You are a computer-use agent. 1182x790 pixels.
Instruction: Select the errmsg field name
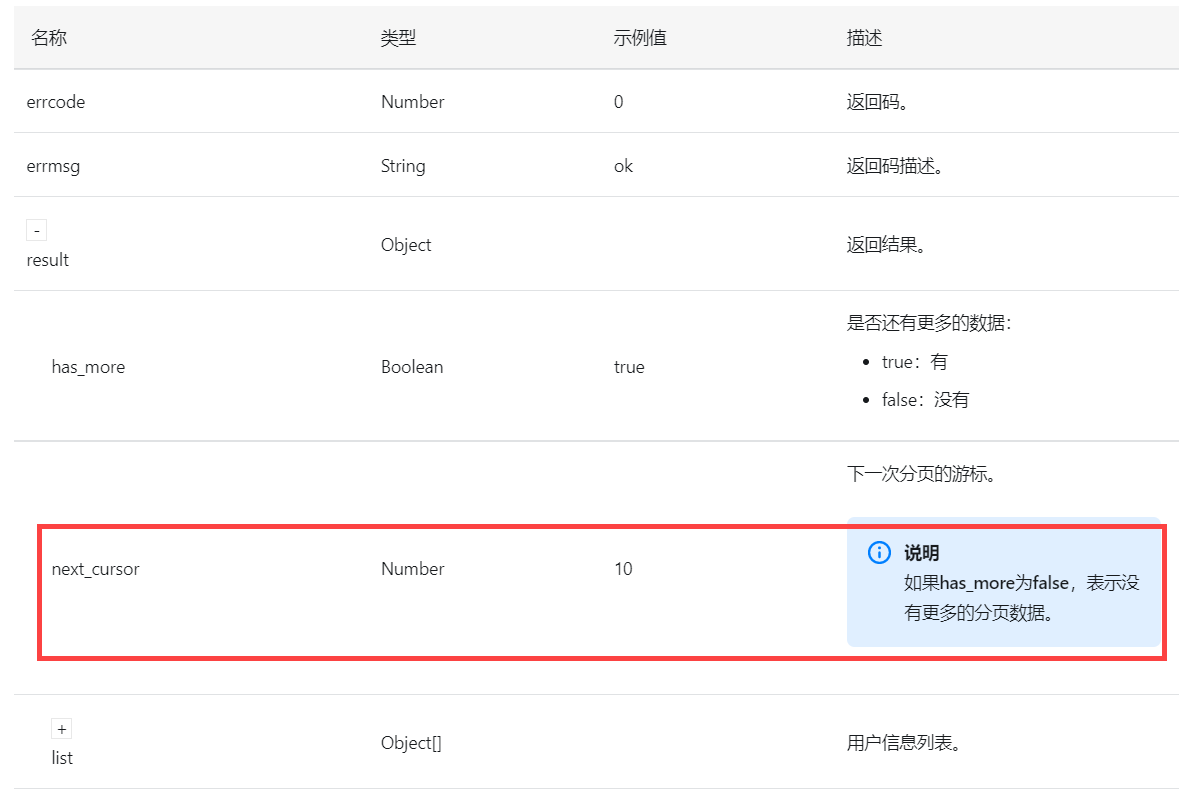[x=53, y=166]
